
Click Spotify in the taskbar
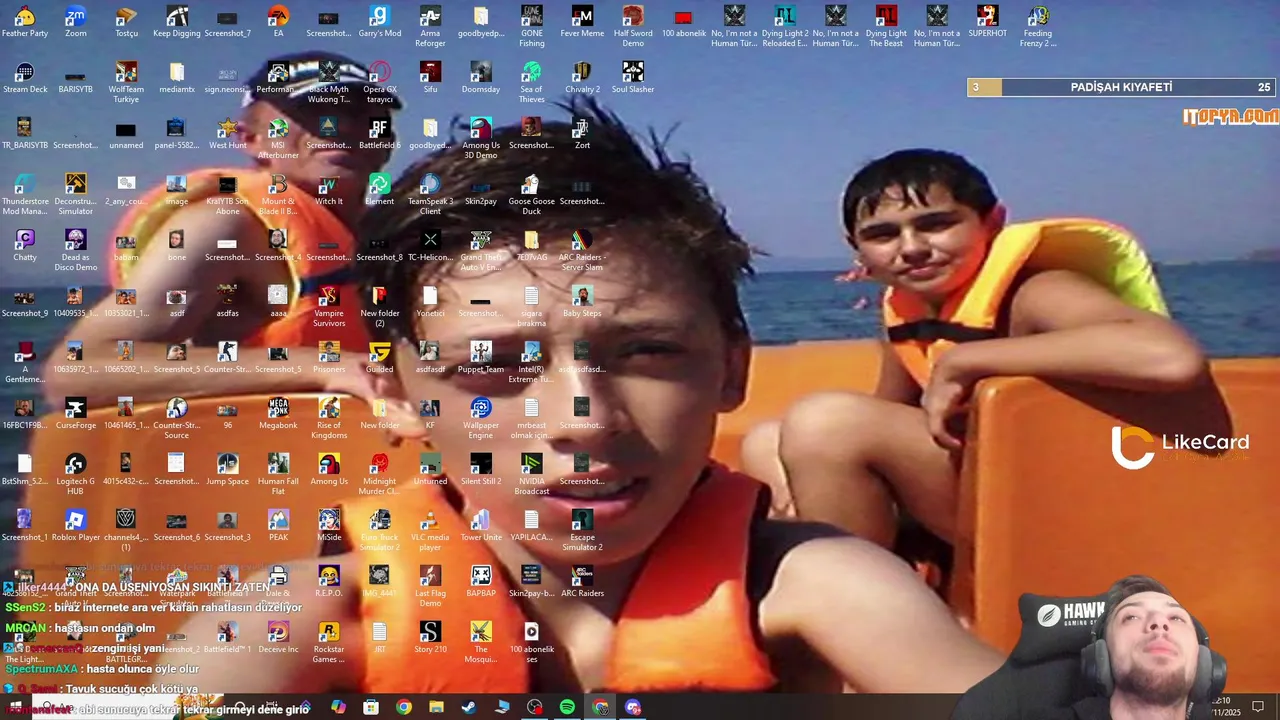click(567, 707)
